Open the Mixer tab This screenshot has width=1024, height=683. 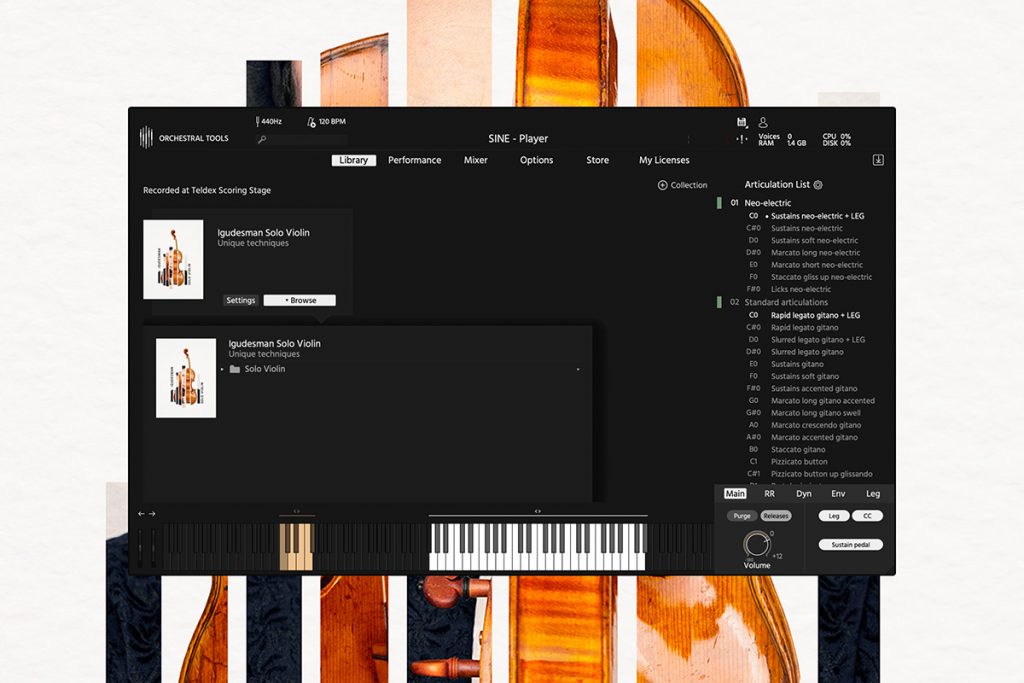point(475,160)
